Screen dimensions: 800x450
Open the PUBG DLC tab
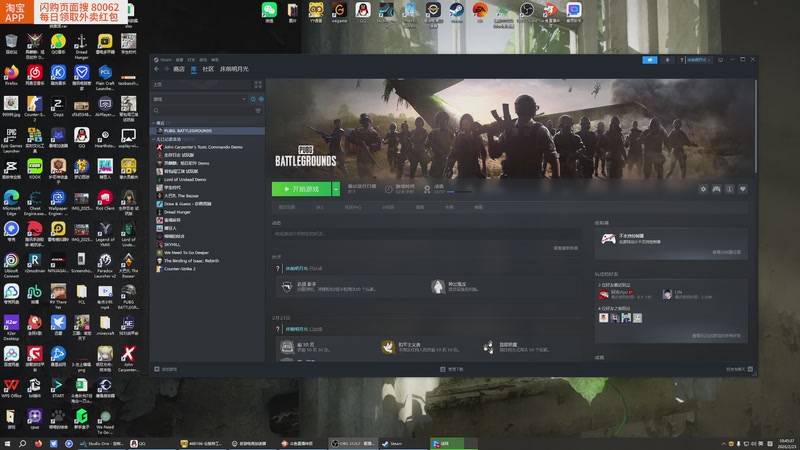(x=319, y=208)
